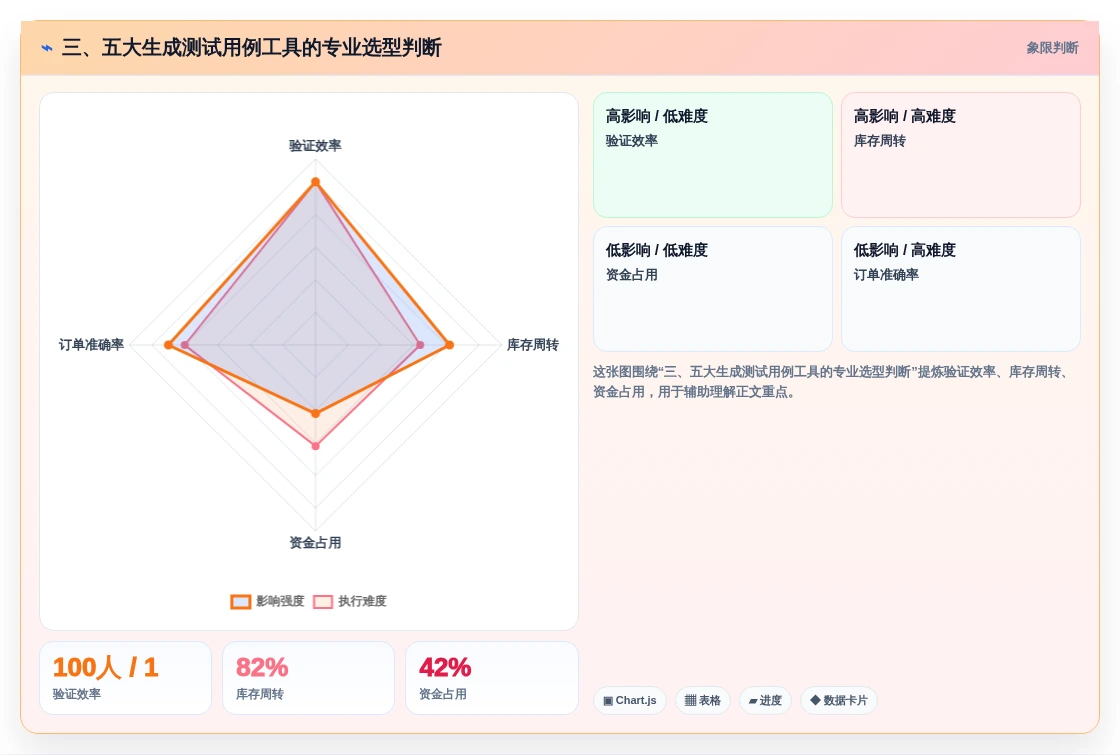Click the 进度 chip bar icon
Screen dimensions: 1120x755
click(x=753, y=701)
